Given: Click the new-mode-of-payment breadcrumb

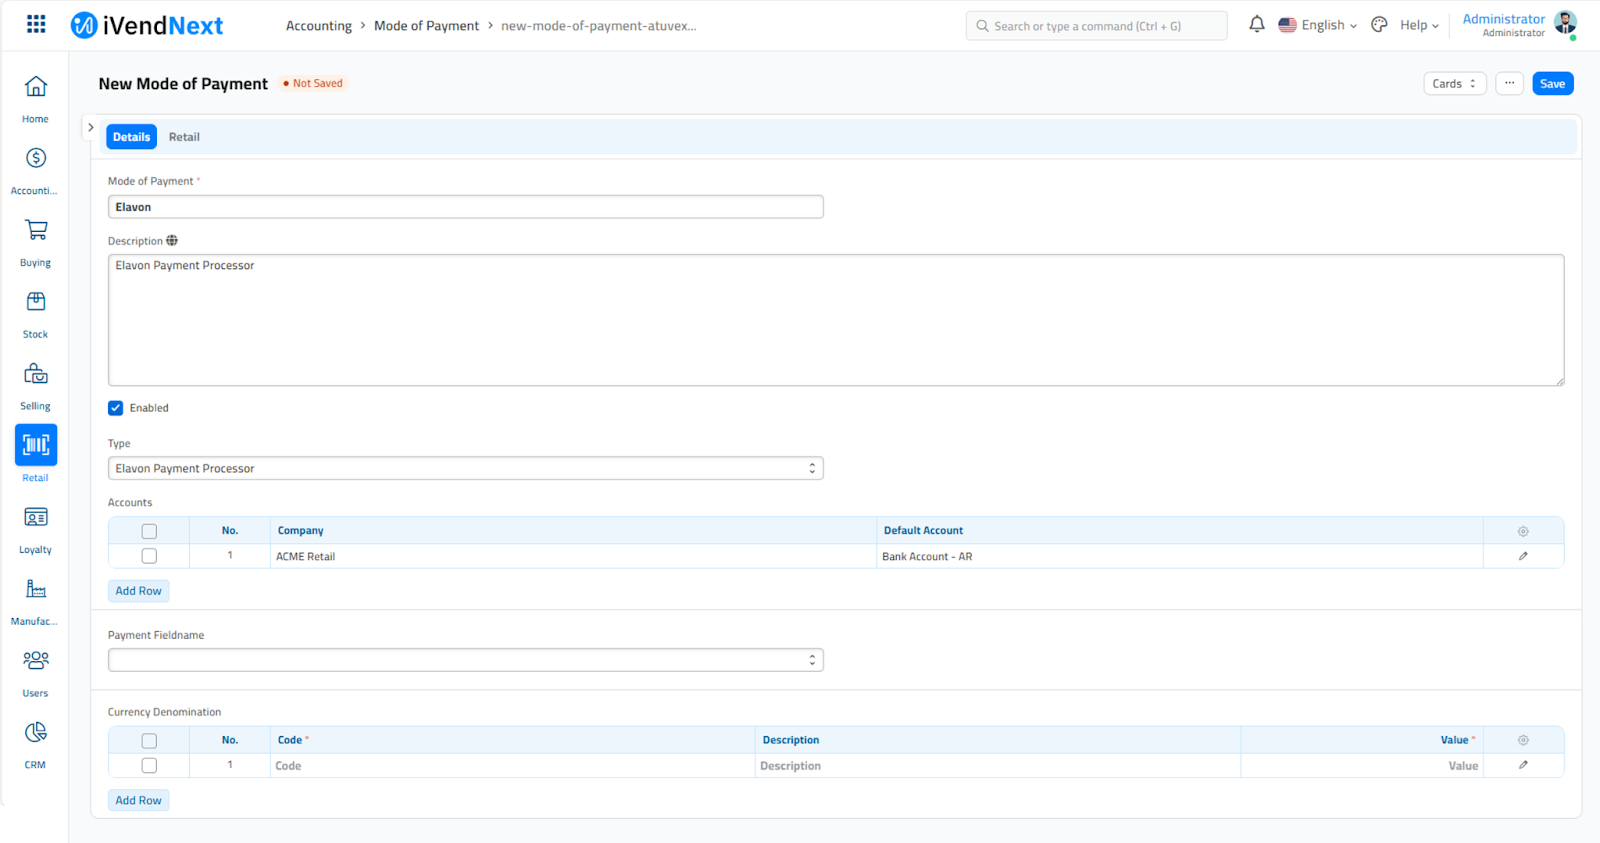Looking at the screenshot, I should (598, 26).
